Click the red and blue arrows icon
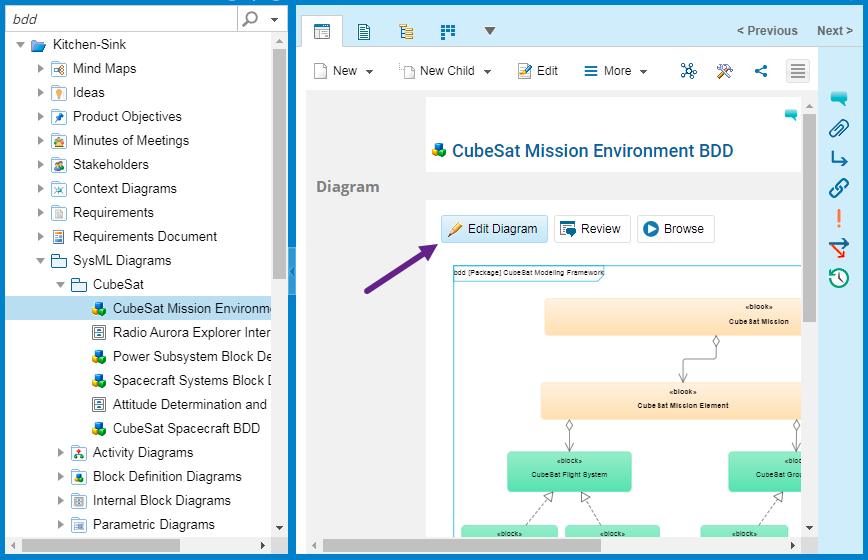The height and width of the screenshot is (560, 868). click(x=839, y=248)
